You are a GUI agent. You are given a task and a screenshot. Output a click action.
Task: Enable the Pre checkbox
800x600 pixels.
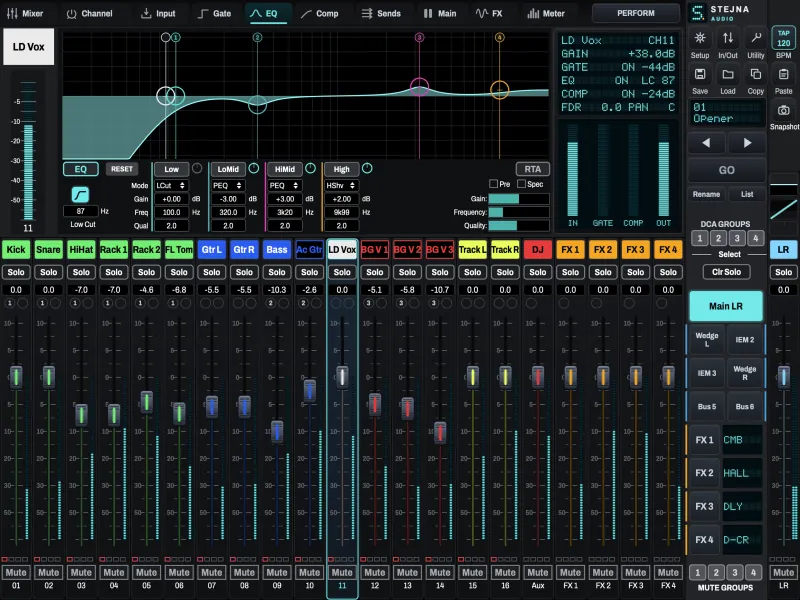coord(493,184)
